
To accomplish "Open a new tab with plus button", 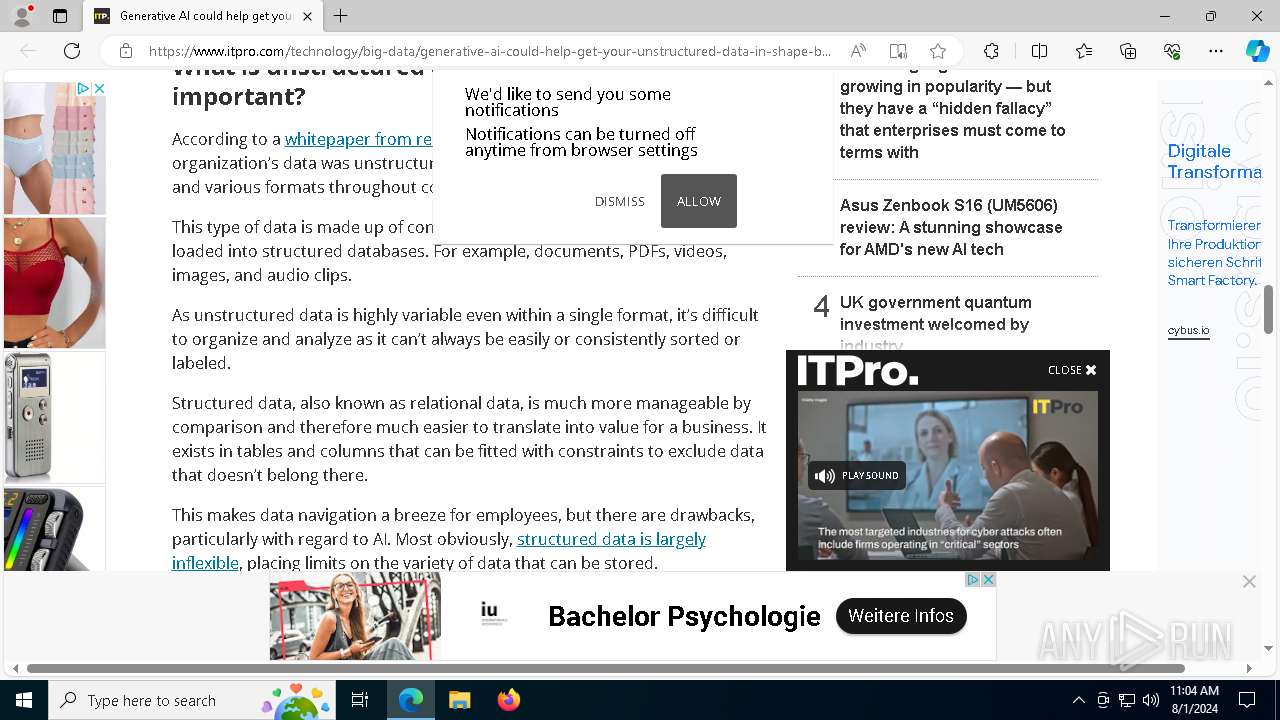I will tap(340, 16).
